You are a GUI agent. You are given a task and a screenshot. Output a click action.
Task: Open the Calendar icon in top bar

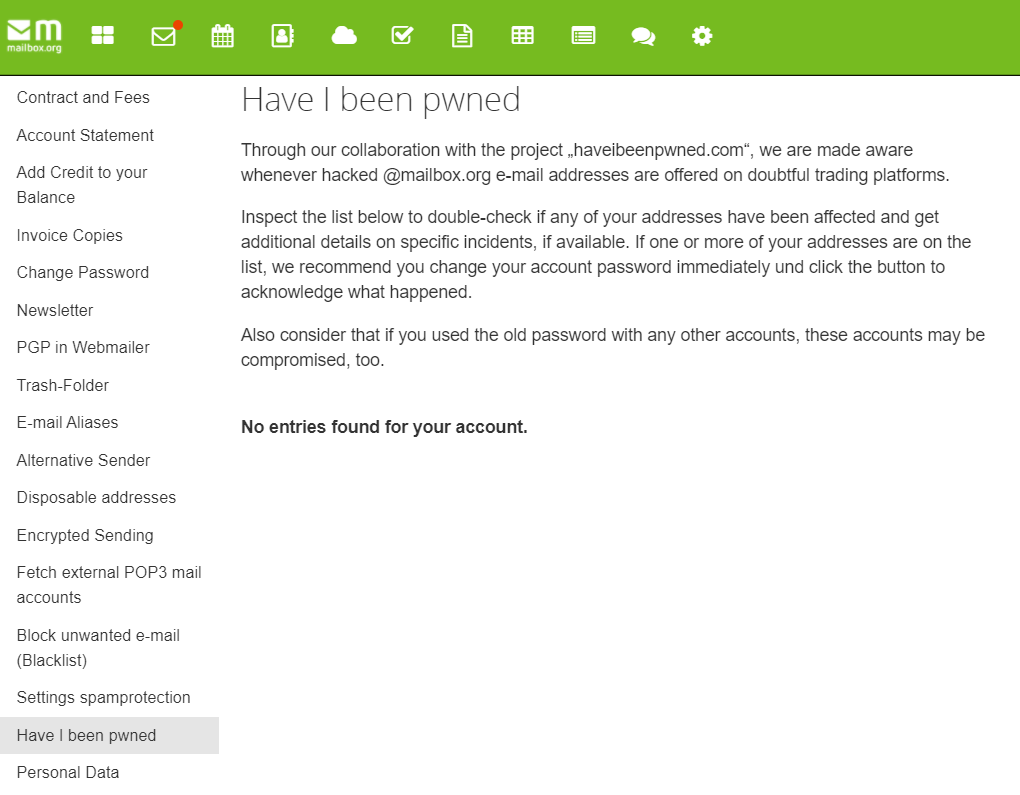click(x=222, y=36)
